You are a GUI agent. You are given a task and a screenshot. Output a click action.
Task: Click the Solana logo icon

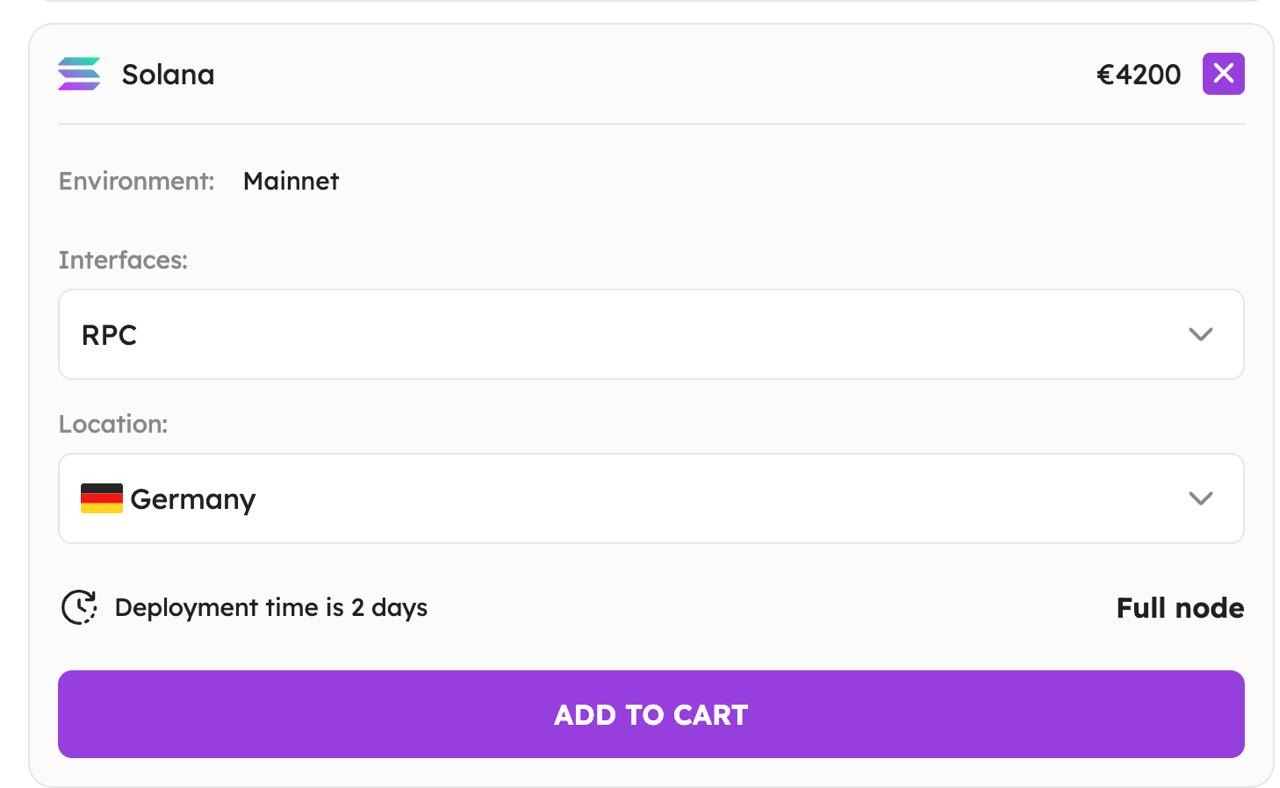pyautogui.click(x=79, y=74)
